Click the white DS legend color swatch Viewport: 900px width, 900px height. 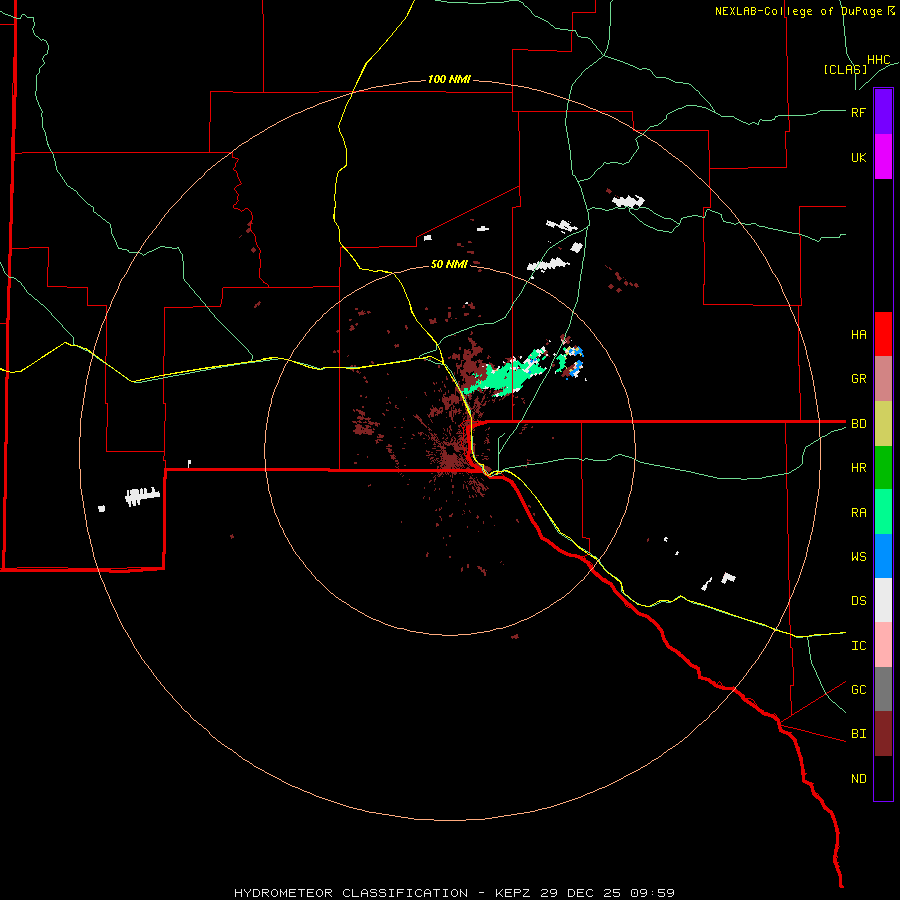coord(883,600)
